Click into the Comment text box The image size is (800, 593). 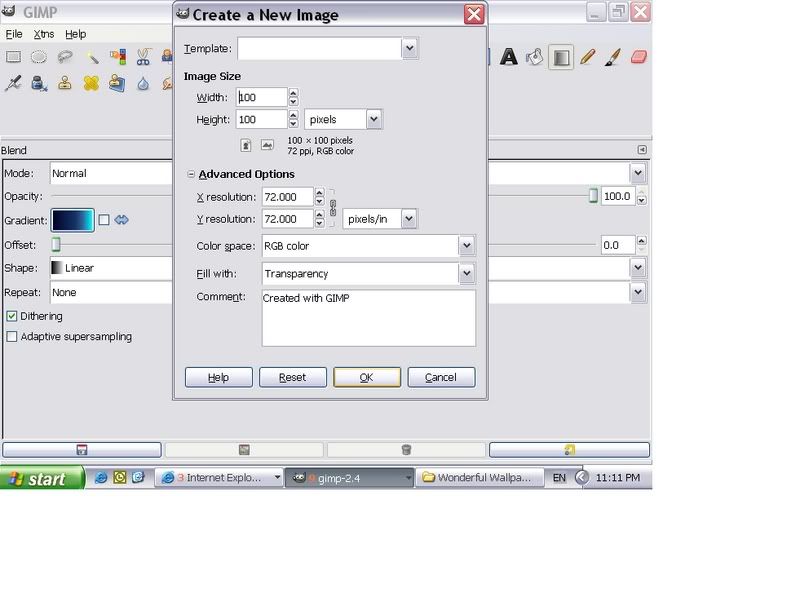click(x=368, y=318)
